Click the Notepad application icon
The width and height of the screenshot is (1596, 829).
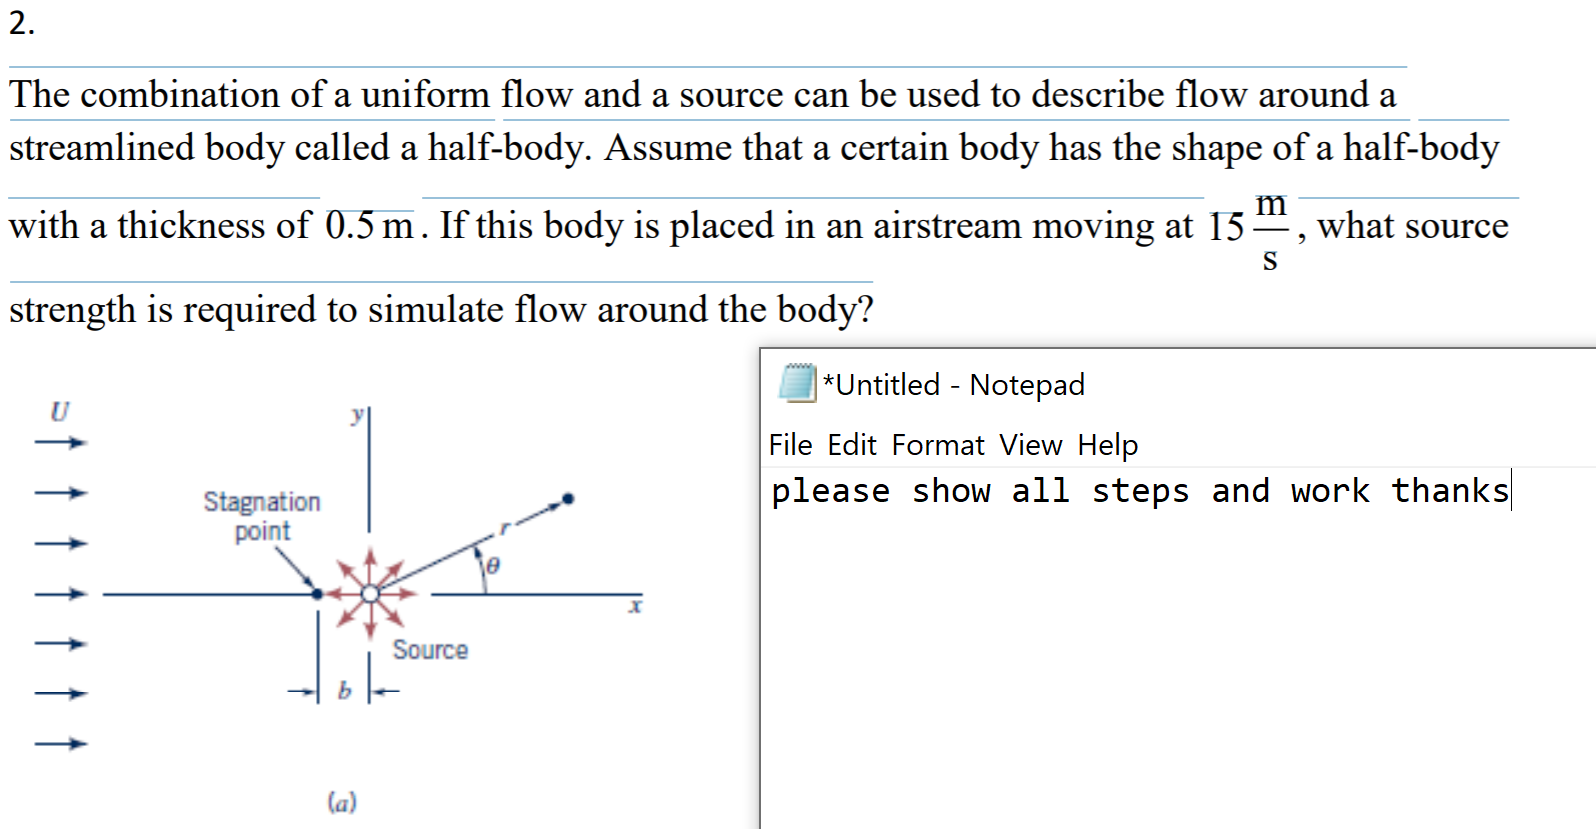click(795, 384)
